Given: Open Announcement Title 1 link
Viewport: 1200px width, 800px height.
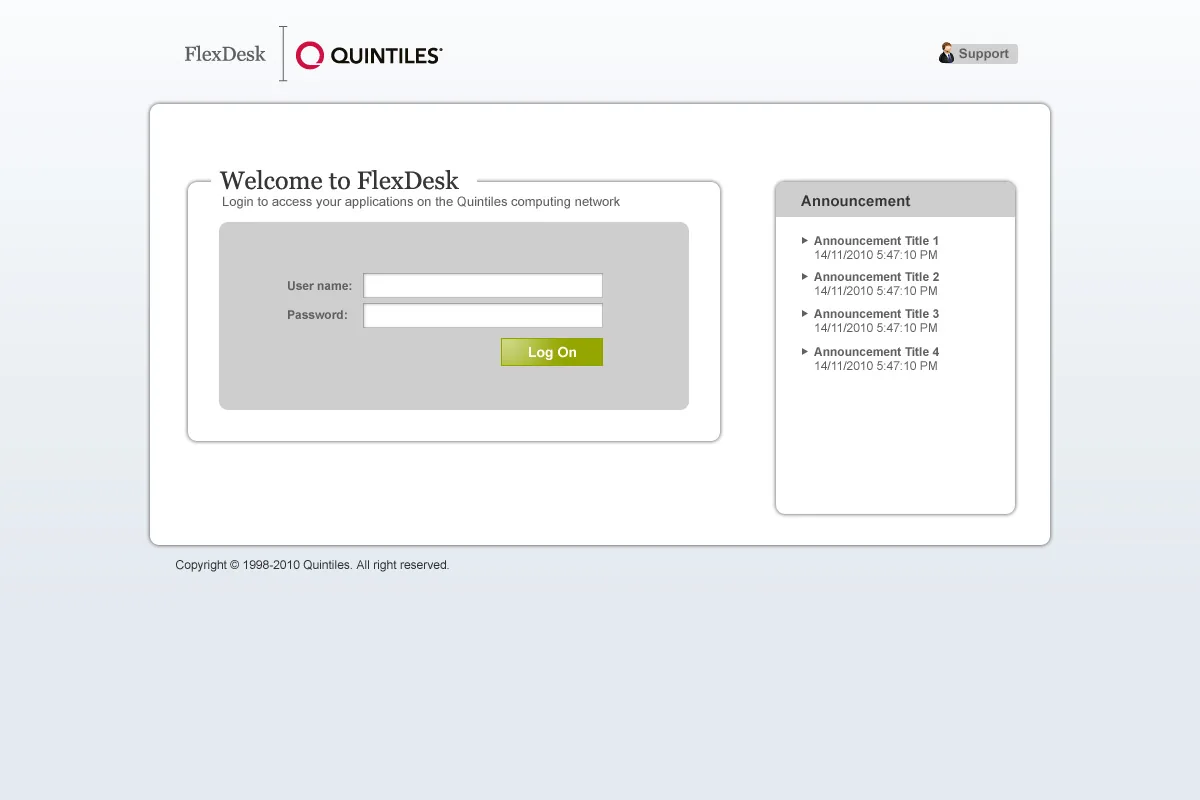Looking at the screenshot, I should pyautogui.click(x=876, y=241).
